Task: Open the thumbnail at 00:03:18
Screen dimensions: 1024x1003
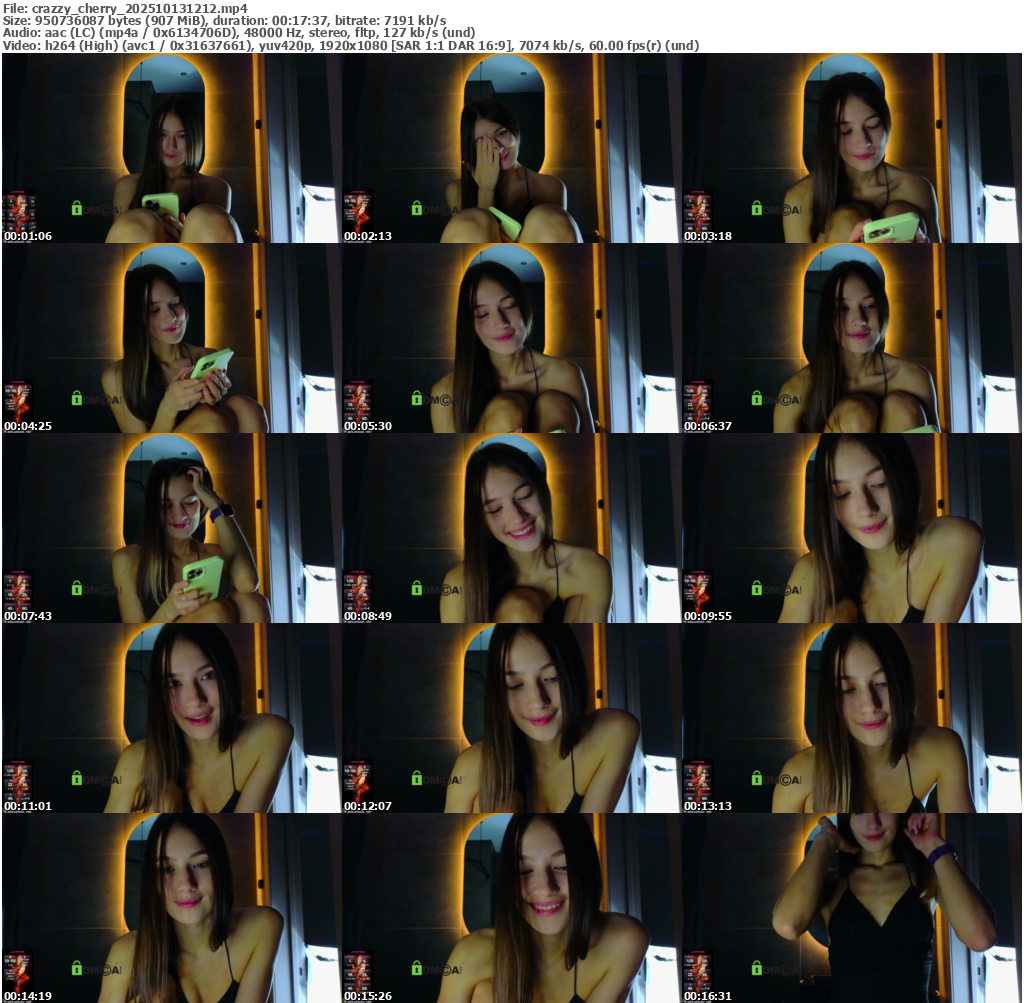Action: point(852,148)
